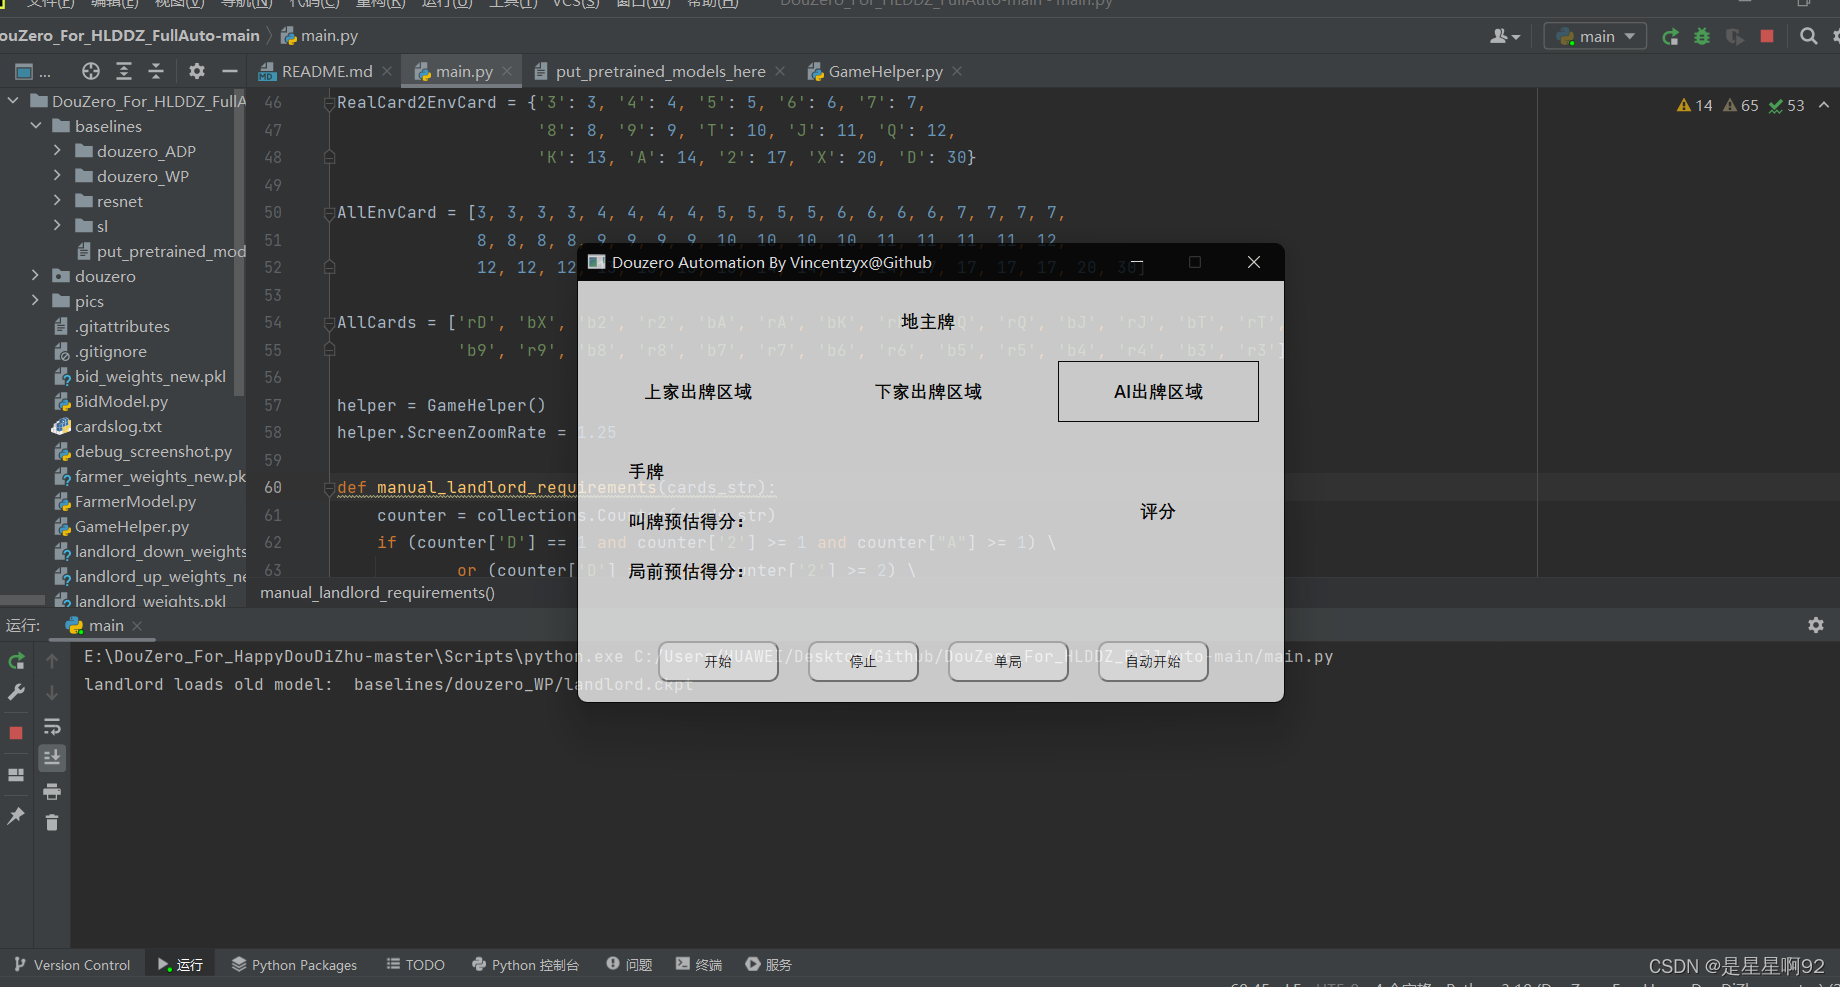1840x987 pixels.
Task: Select the BidModel.py file in tree
Action: point(121,401)
